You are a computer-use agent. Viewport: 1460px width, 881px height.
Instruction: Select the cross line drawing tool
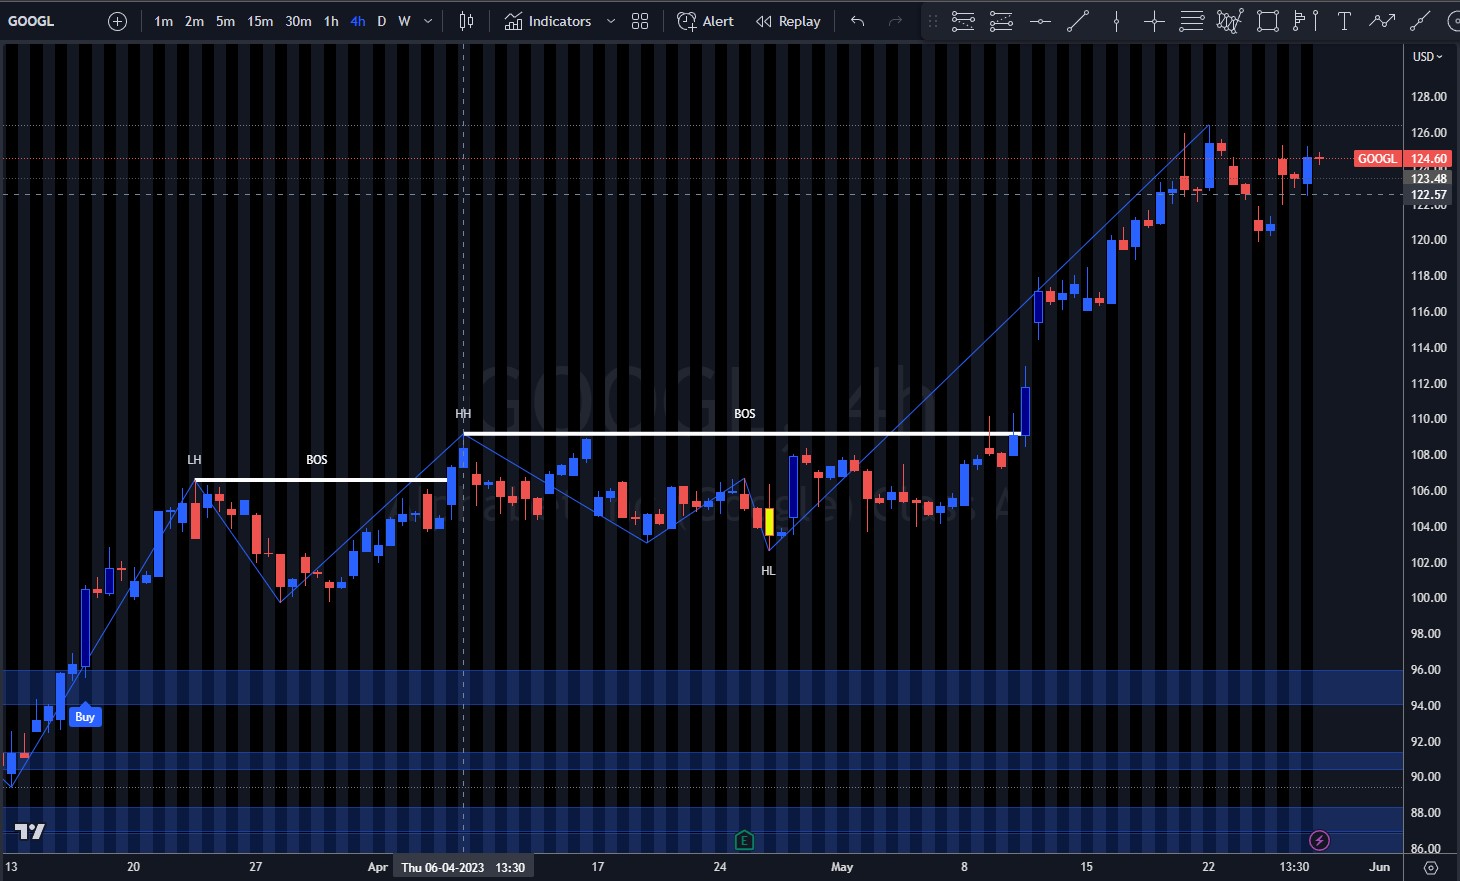click(1154, 21)
